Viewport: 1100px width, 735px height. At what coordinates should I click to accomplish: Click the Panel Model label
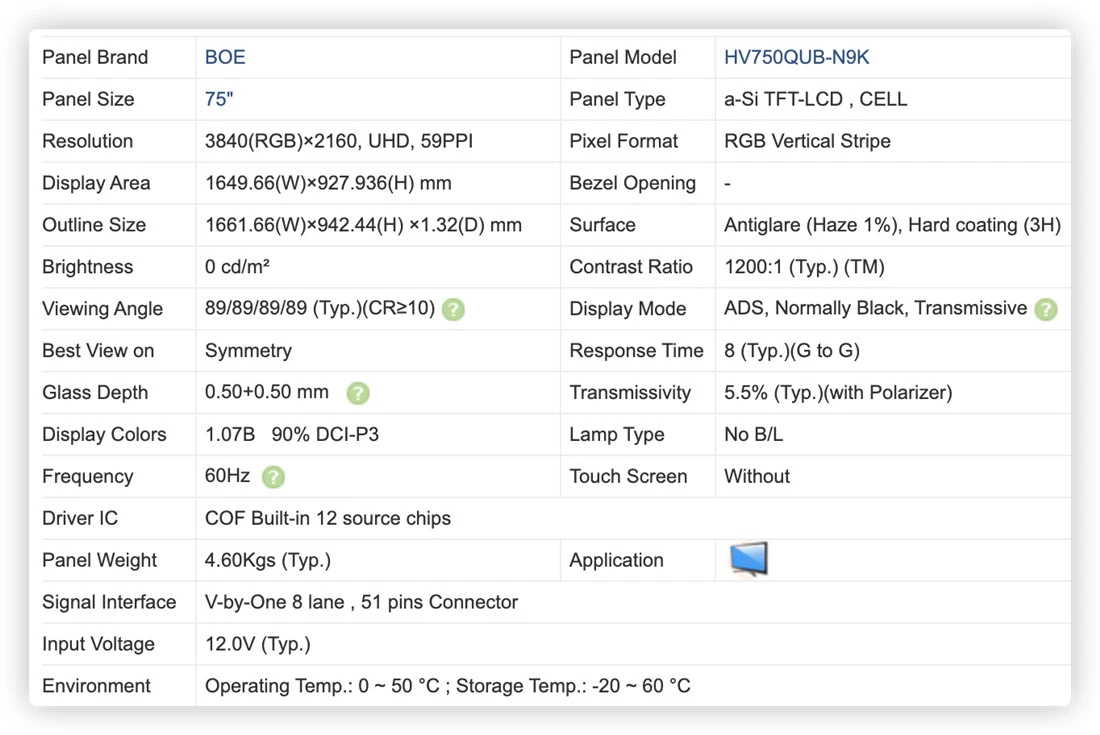click(623, 58)
